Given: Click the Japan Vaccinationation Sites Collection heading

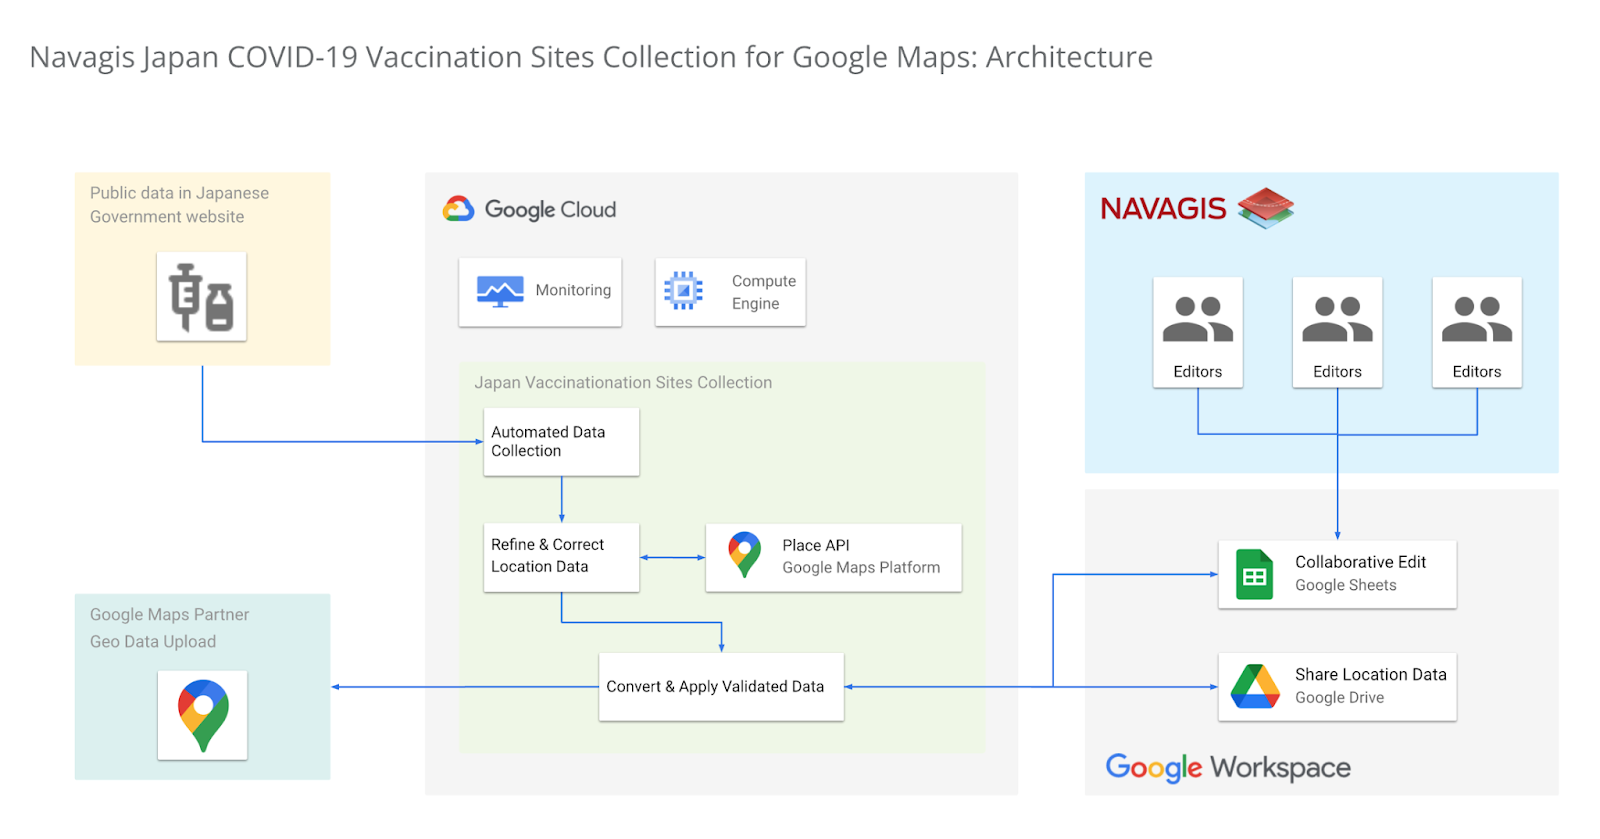Looking at the screenshot, I should pos(623,383).
